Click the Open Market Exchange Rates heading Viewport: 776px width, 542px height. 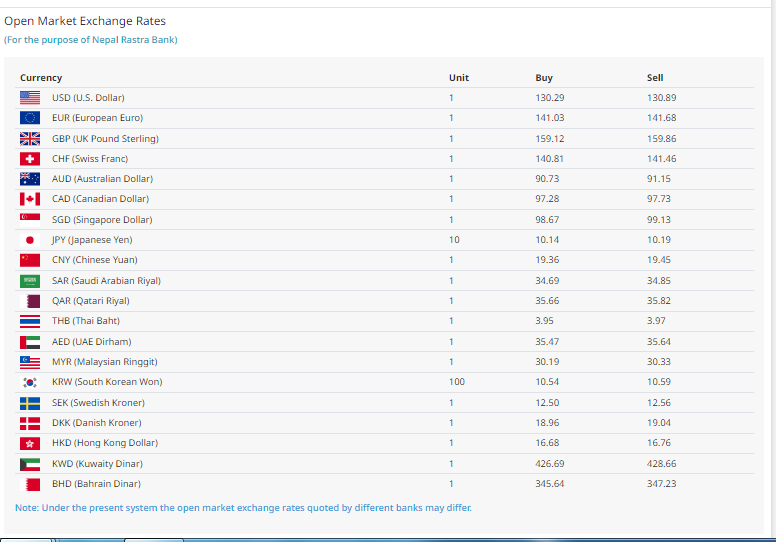[x=85, y=21]
